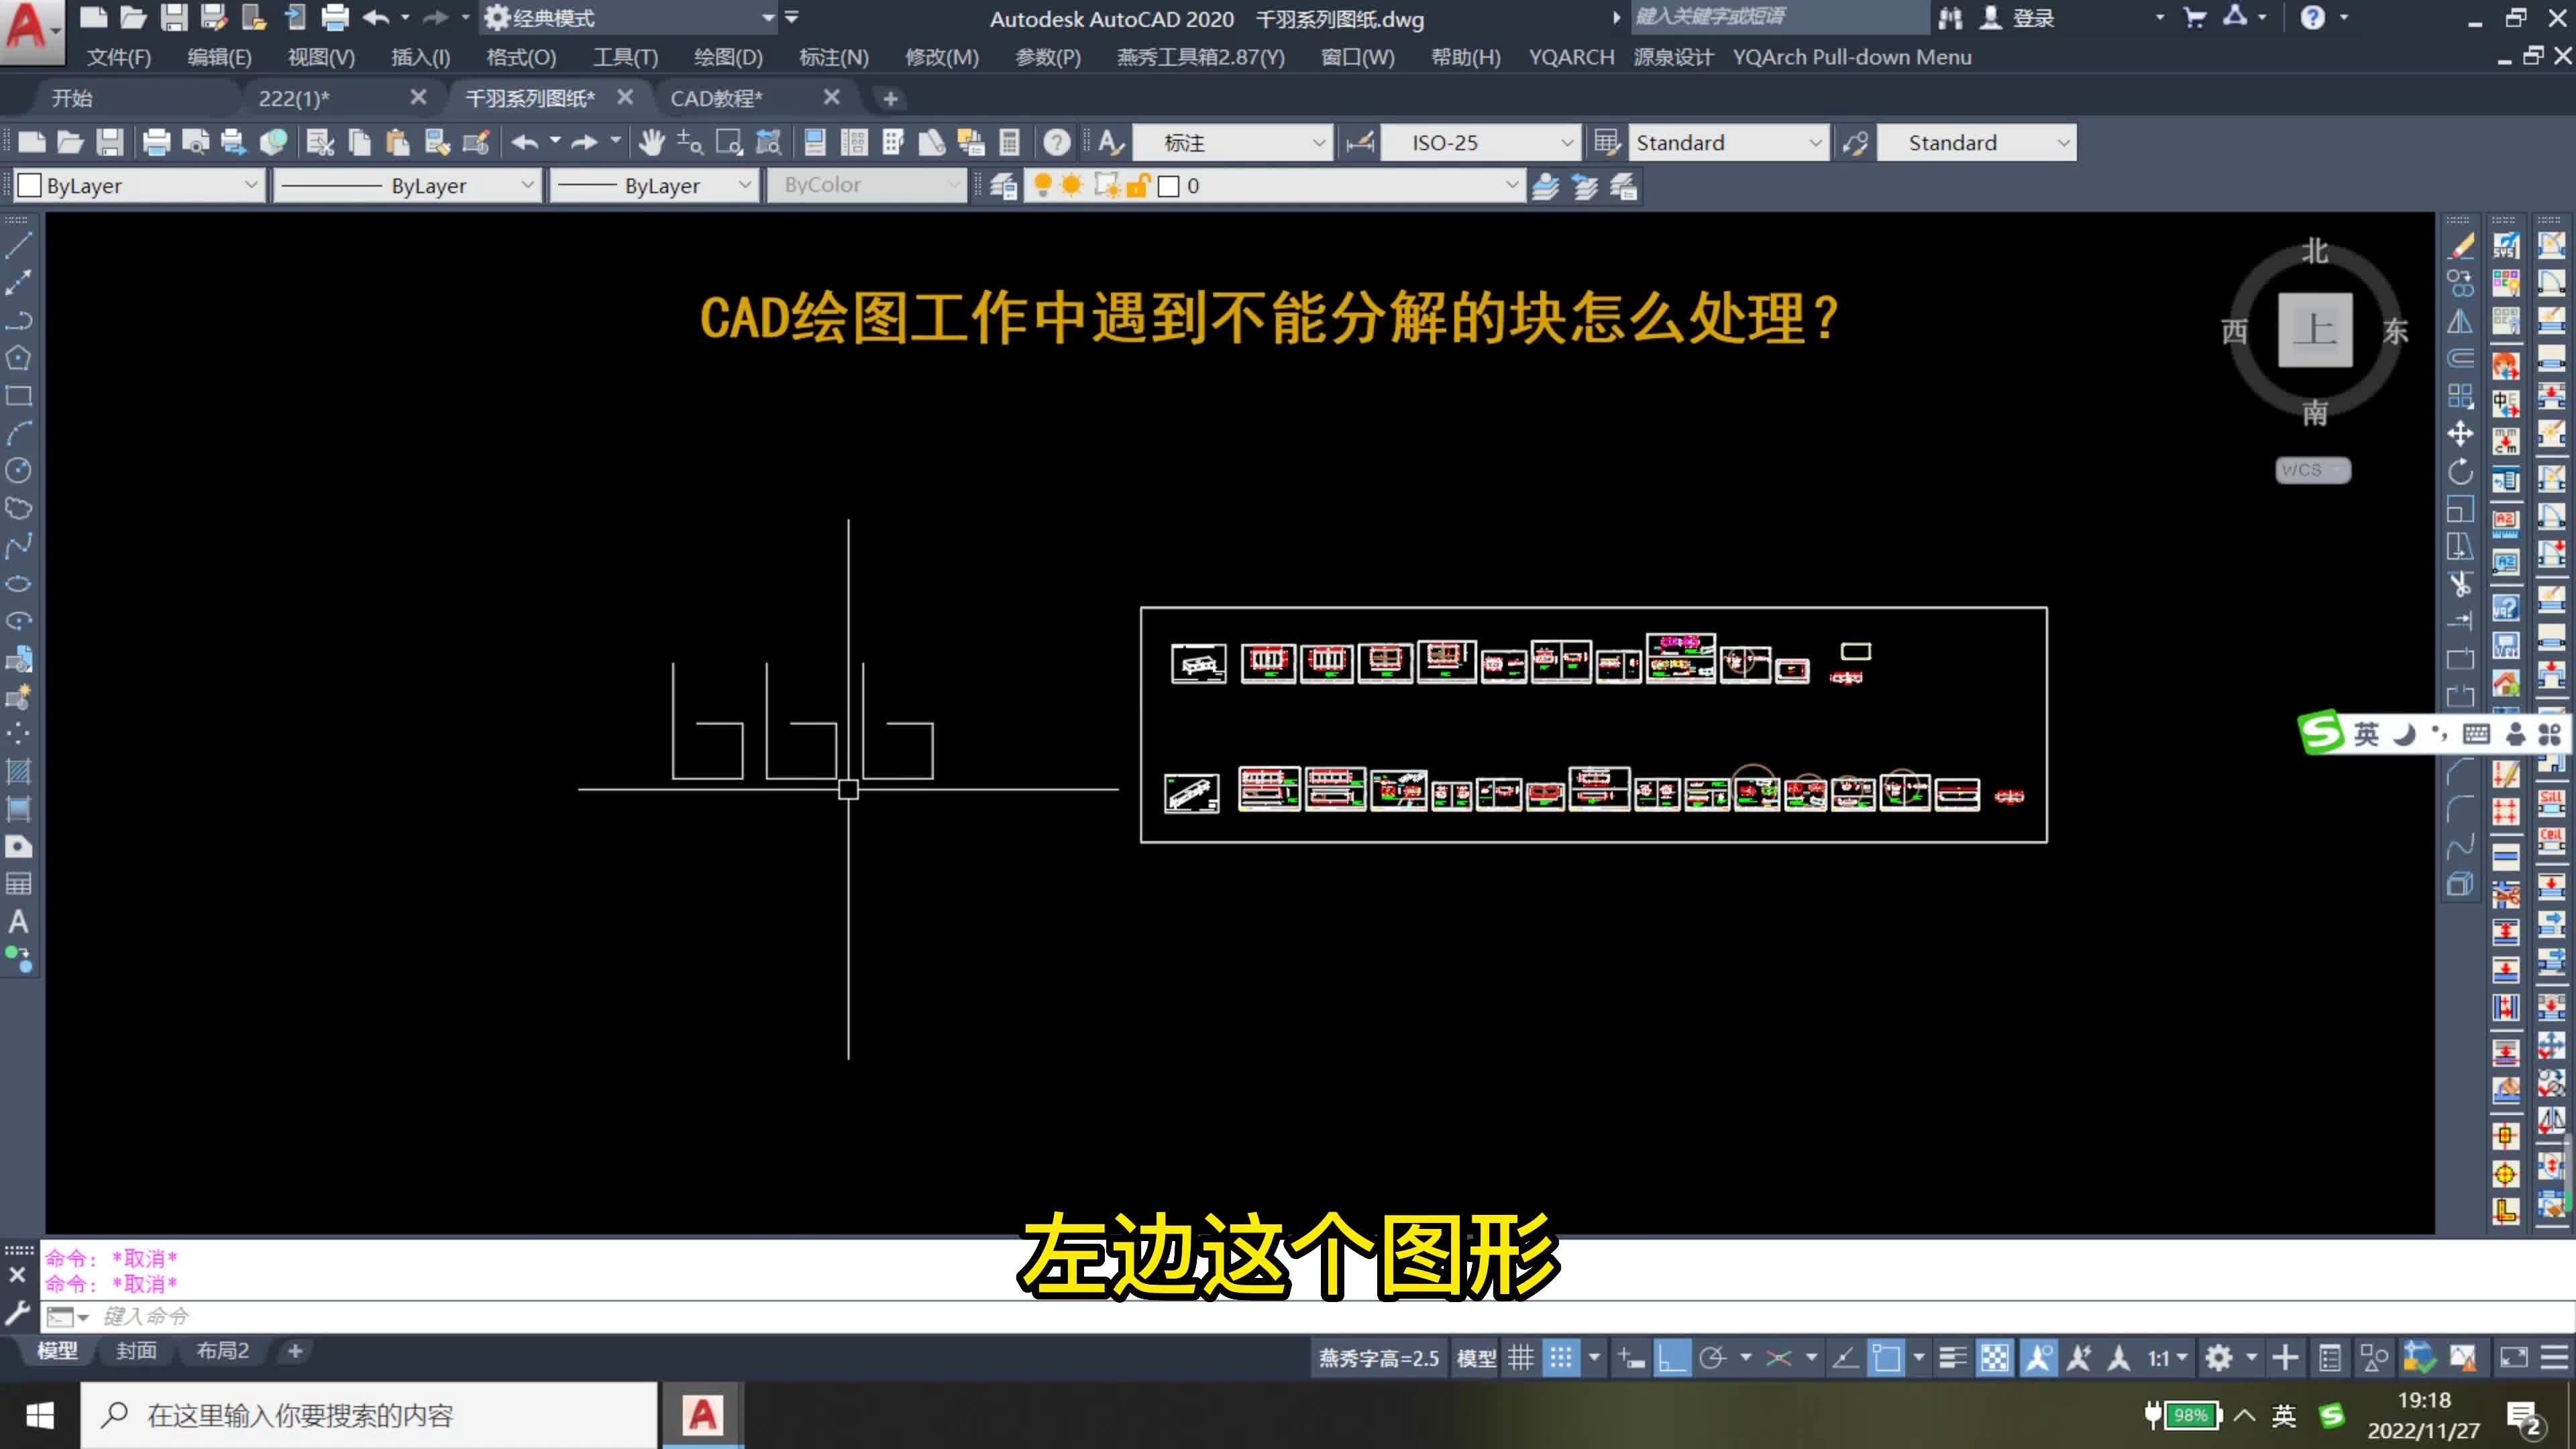Click the Text Style icon
2576x1449 pixels.
pyautogui.click(x=1111, y=143)
